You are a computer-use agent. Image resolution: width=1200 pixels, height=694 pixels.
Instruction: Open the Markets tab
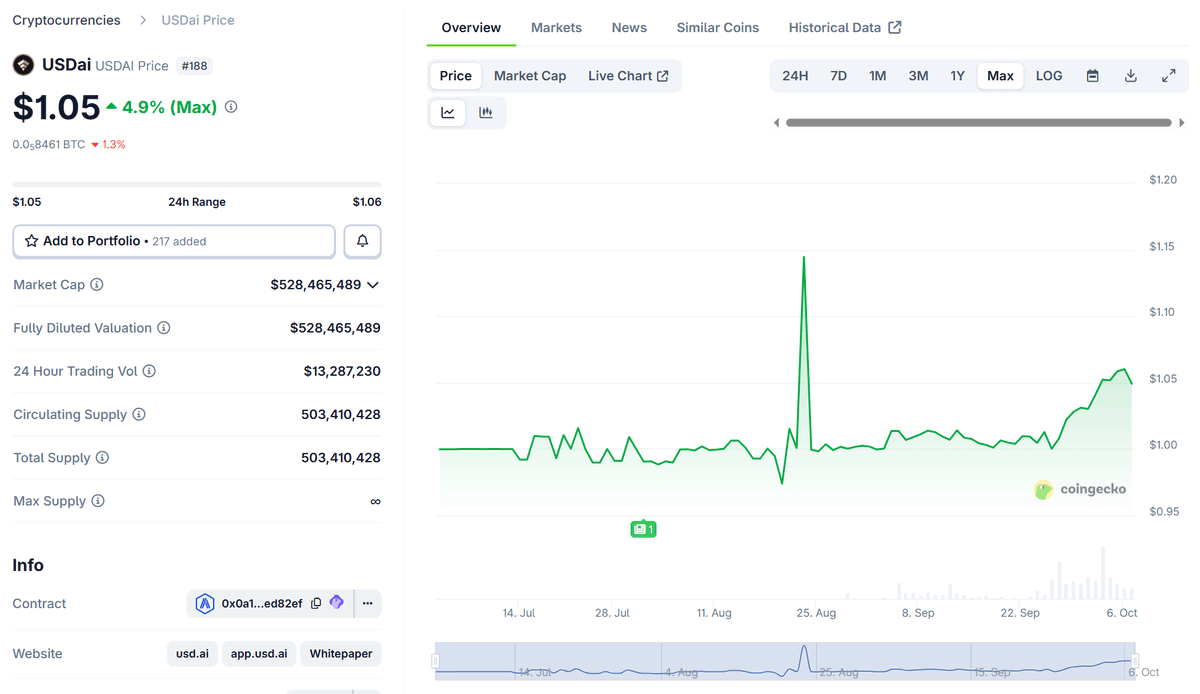point(556,28)
